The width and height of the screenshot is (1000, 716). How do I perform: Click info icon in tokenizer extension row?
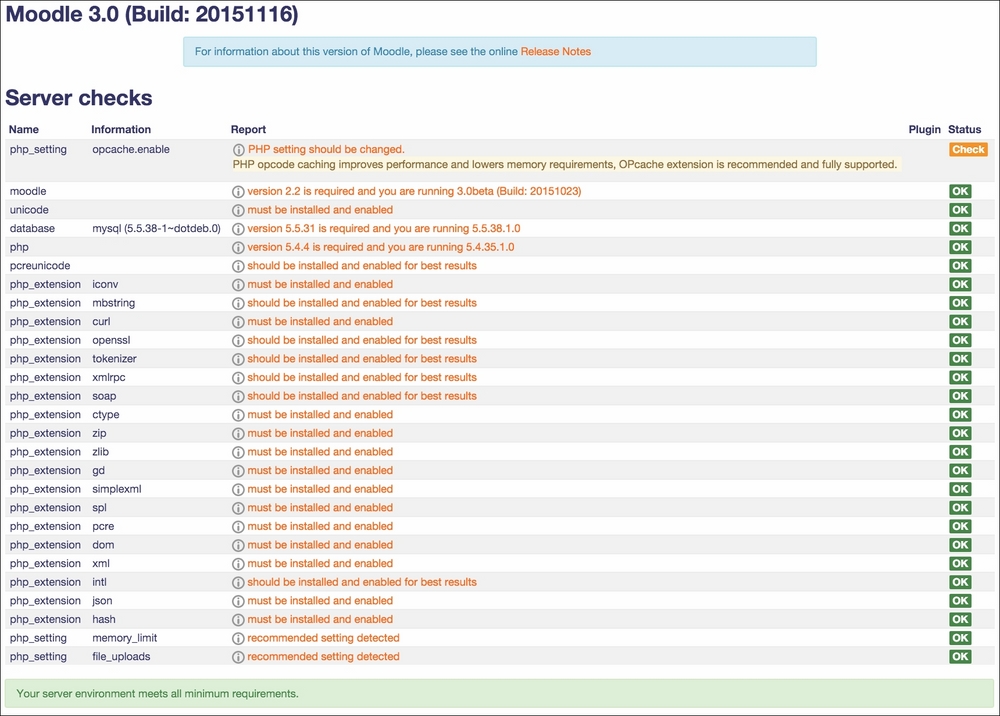238,359
